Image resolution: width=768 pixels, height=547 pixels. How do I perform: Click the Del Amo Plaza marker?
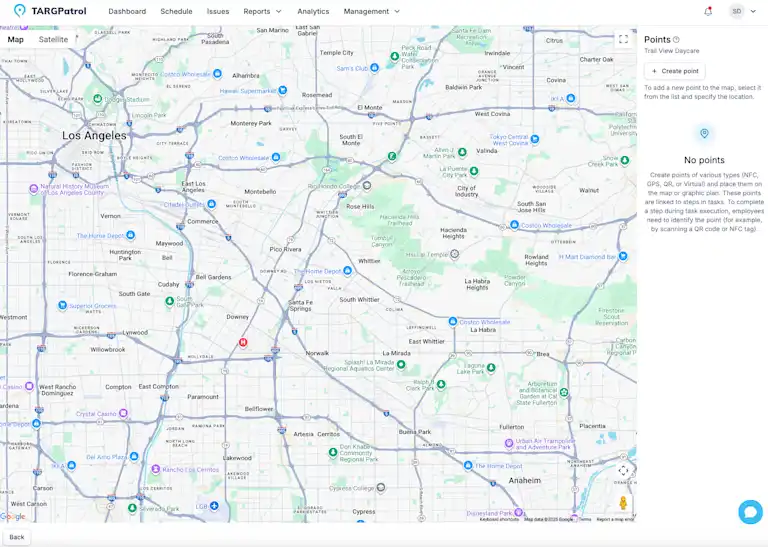134,456
